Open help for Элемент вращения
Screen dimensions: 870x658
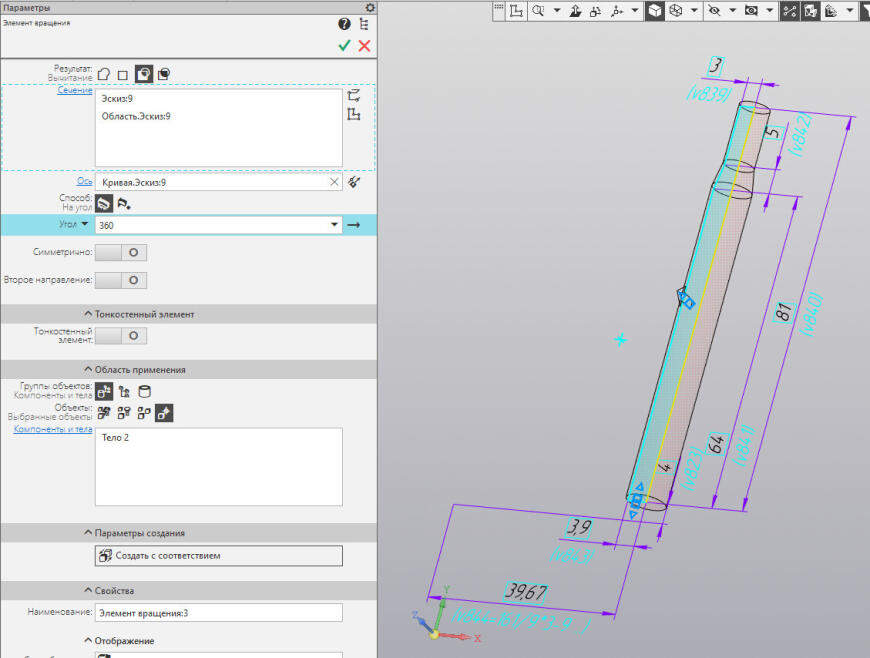pyautogui.click(x=344, y=24)
